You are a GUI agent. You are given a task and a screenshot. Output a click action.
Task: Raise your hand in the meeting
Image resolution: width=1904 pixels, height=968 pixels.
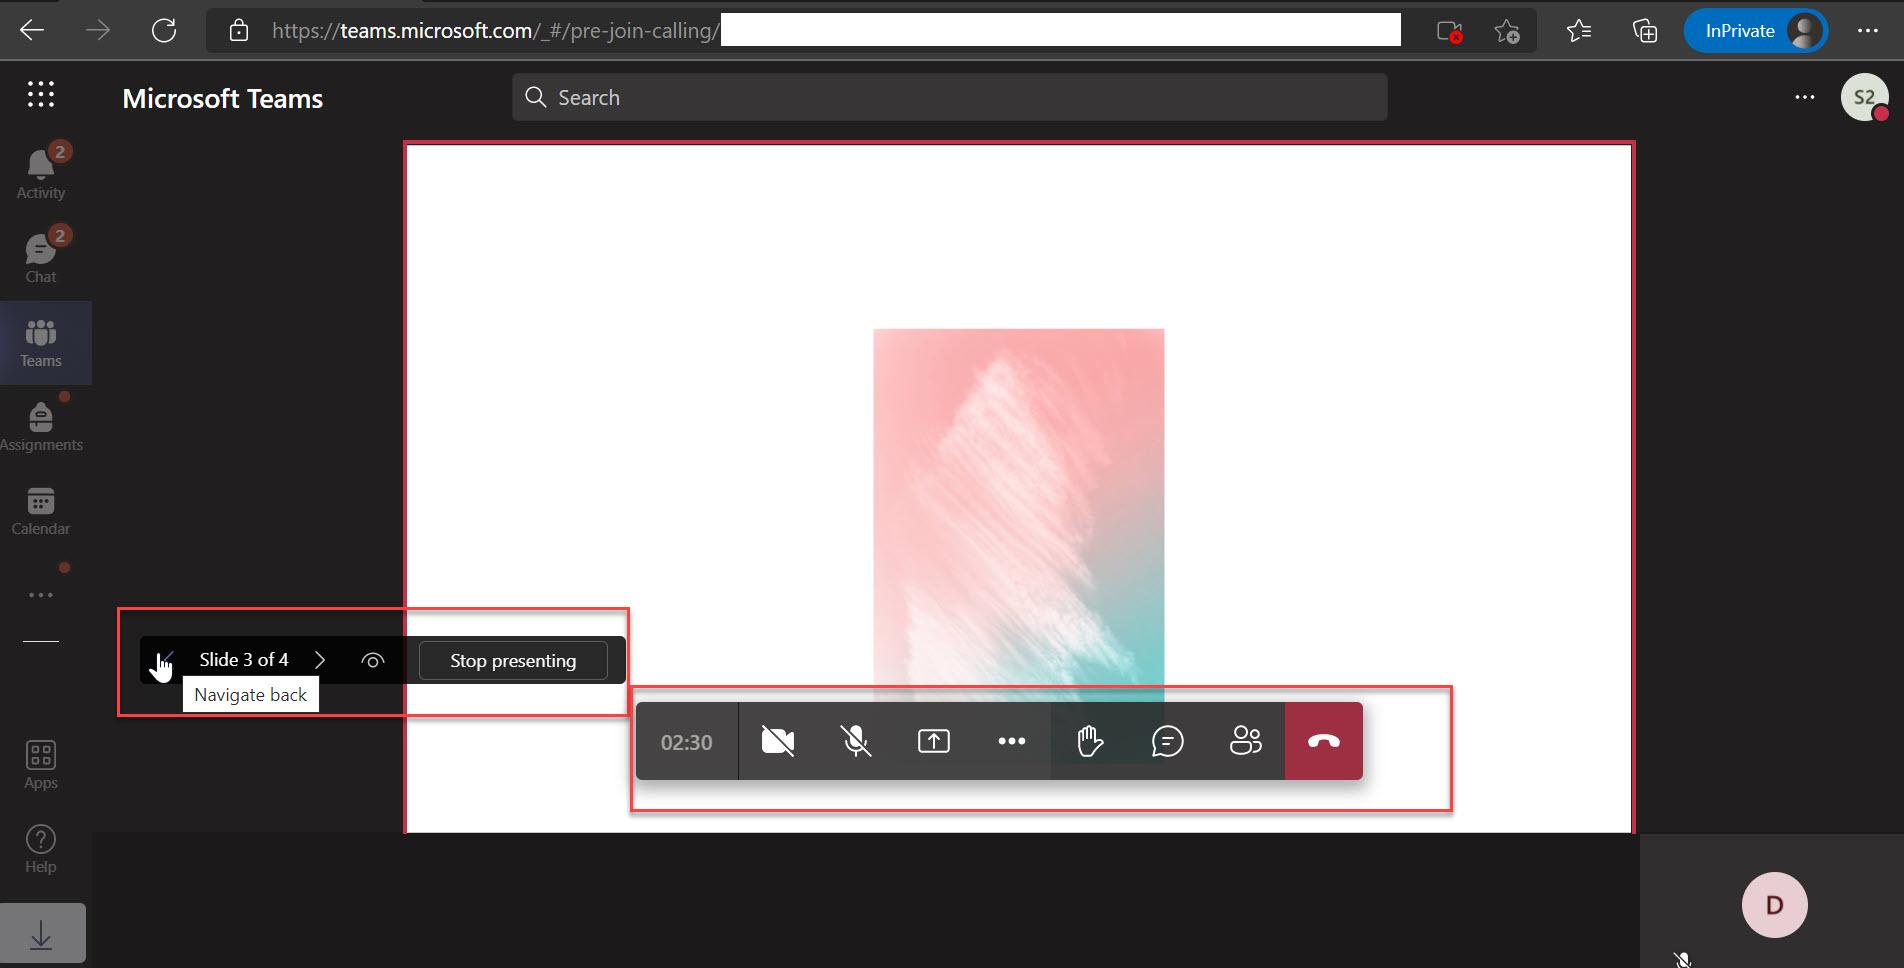pyautogui.click(x=1089, y=741)
